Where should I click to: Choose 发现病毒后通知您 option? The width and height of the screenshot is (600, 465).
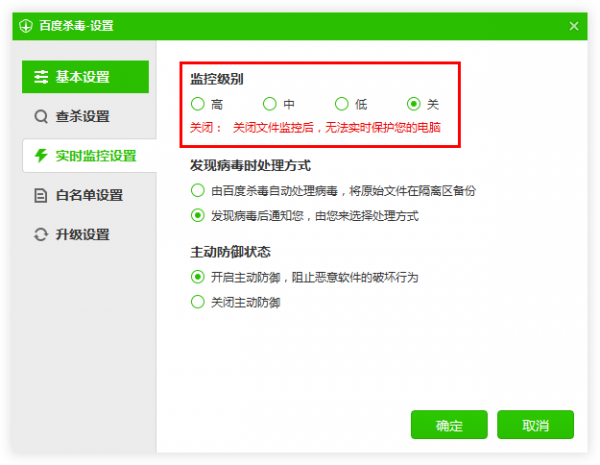point(198,215)
